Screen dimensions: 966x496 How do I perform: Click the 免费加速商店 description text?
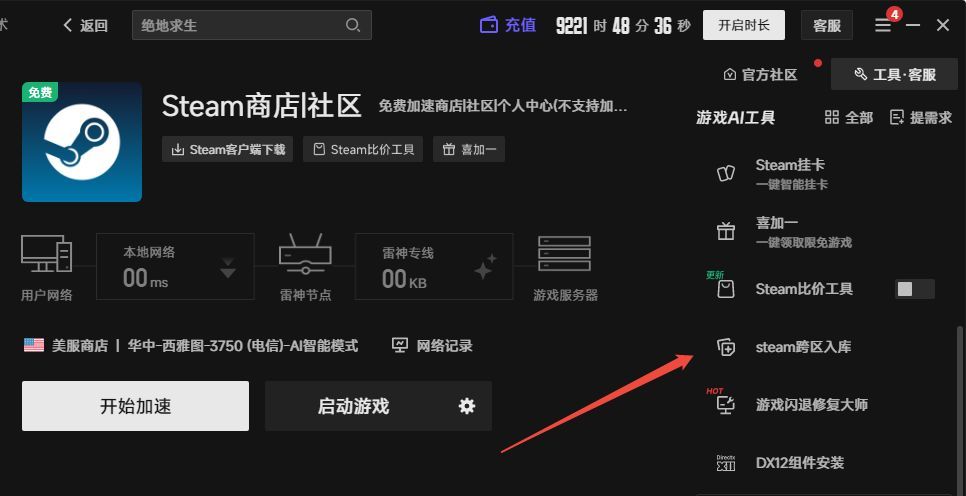click(x=503, y=107)
